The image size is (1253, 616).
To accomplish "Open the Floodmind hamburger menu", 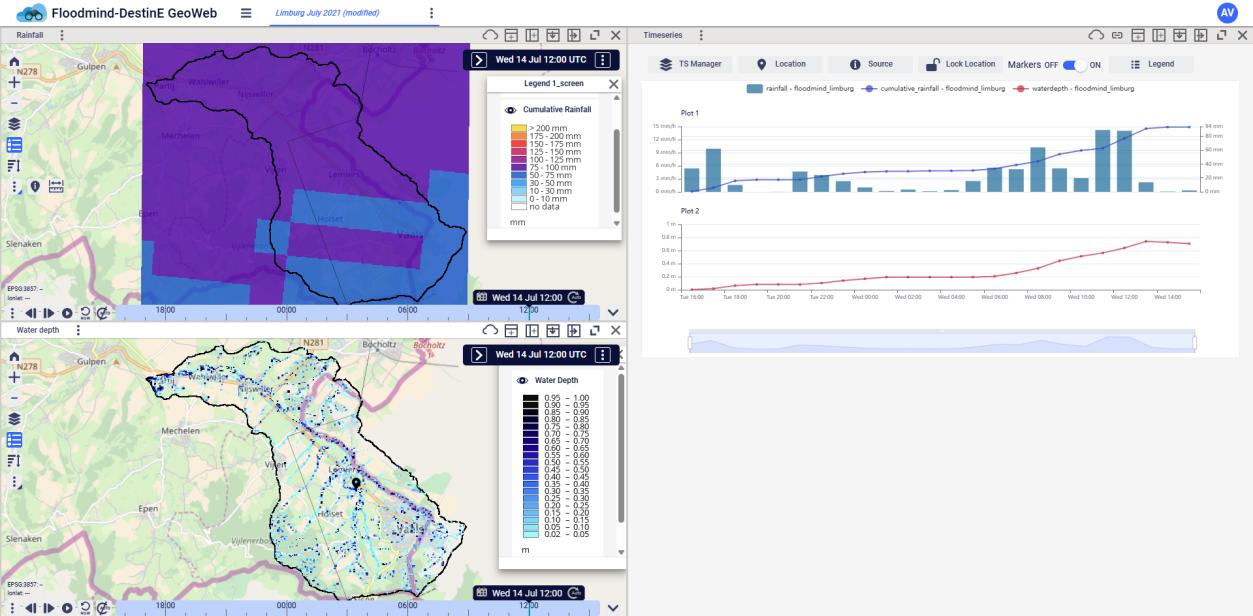I will (x=246, y=13).
